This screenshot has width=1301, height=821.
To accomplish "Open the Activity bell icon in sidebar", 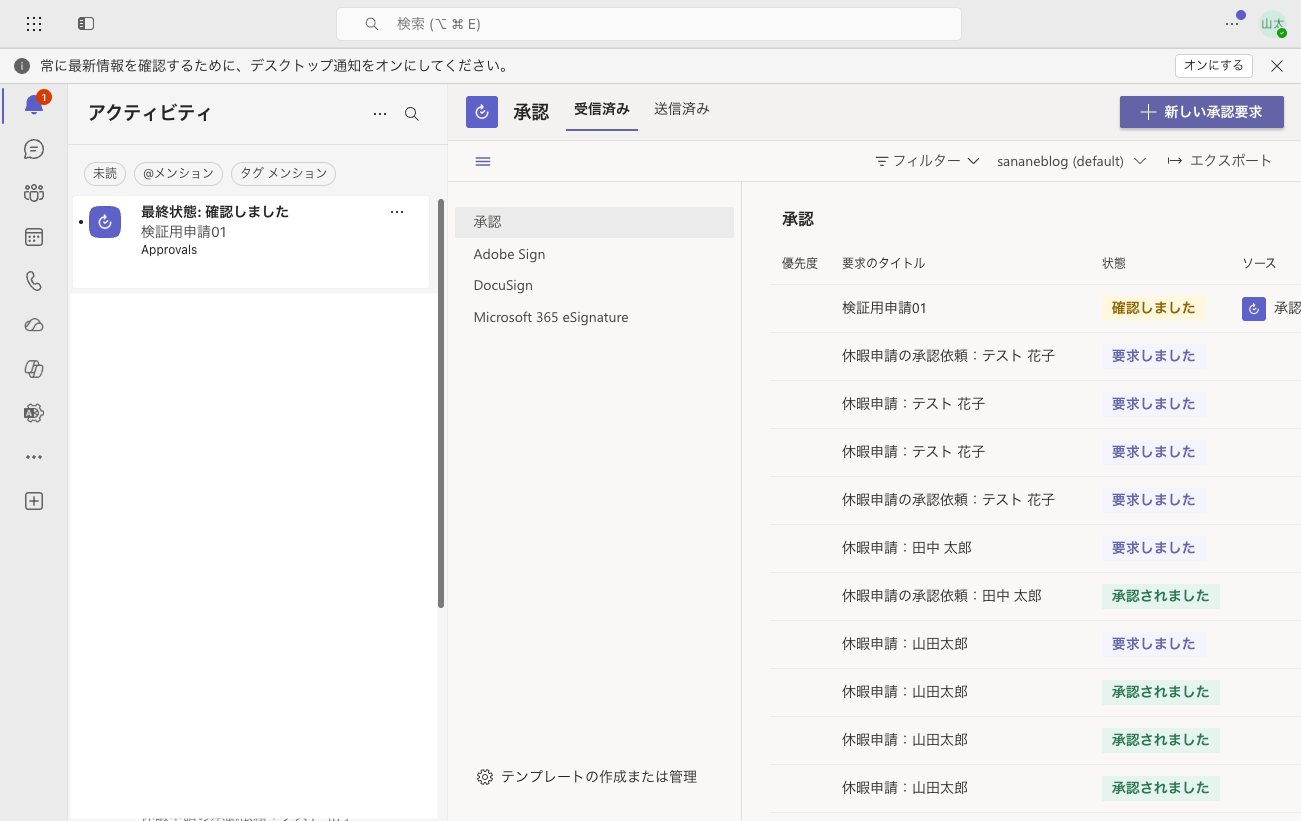I will 34,105.
